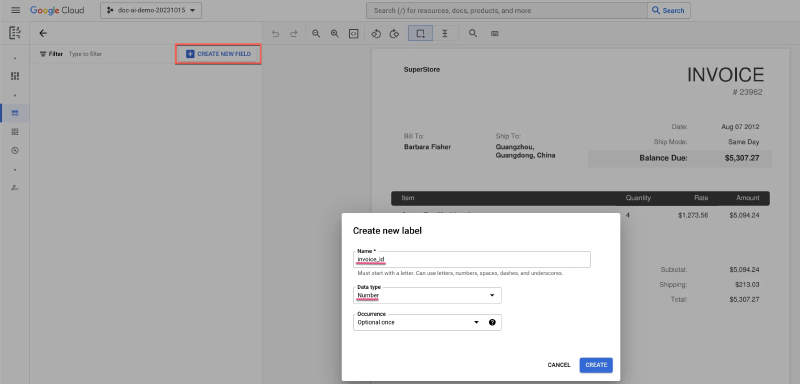
Task: Open the doc-ai-demo-20231015 project selector
Action: pos(151,10)
